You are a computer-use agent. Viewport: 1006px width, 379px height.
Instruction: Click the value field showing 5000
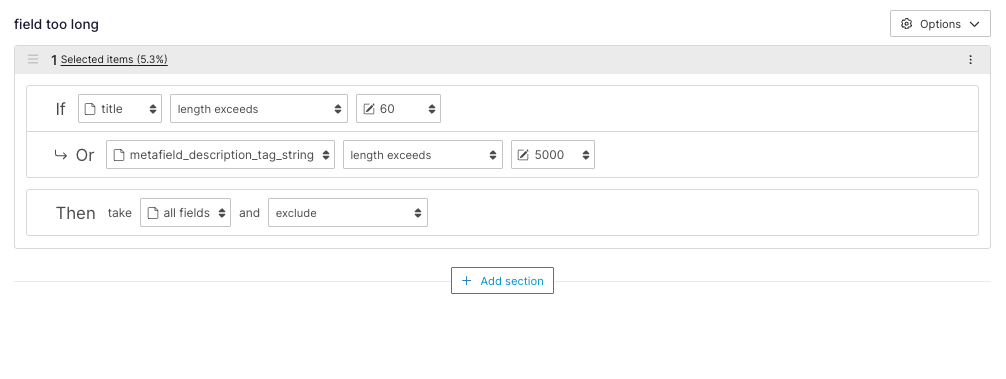point(553,155)
